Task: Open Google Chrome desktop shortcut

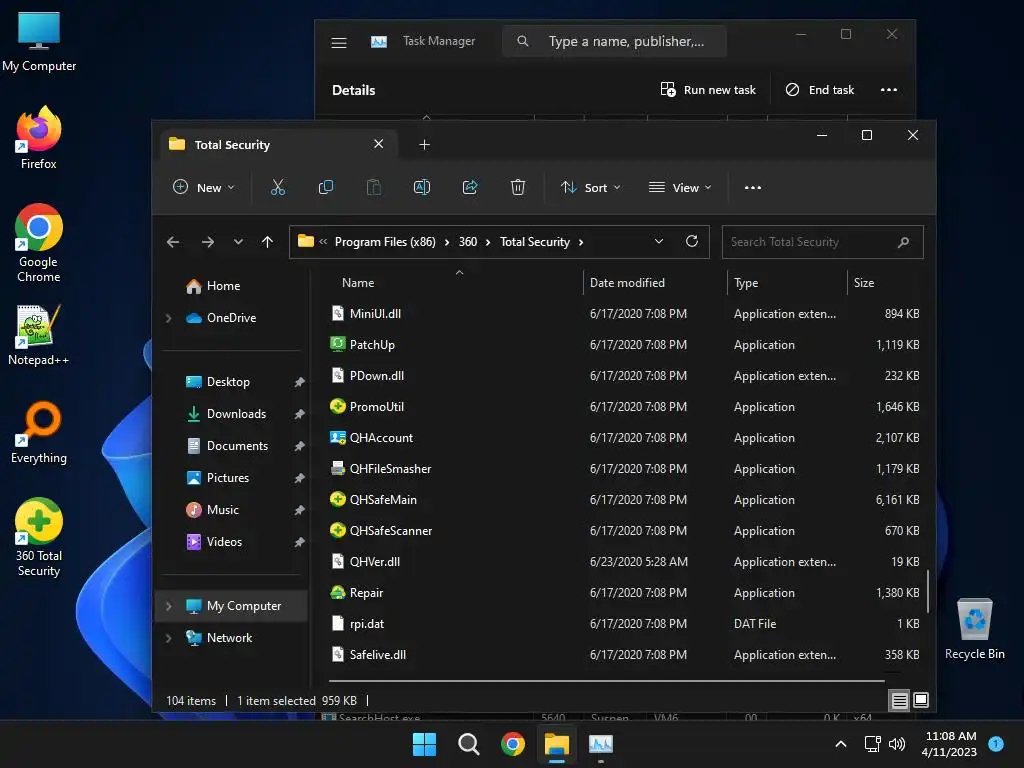Action: pos(39,243)
